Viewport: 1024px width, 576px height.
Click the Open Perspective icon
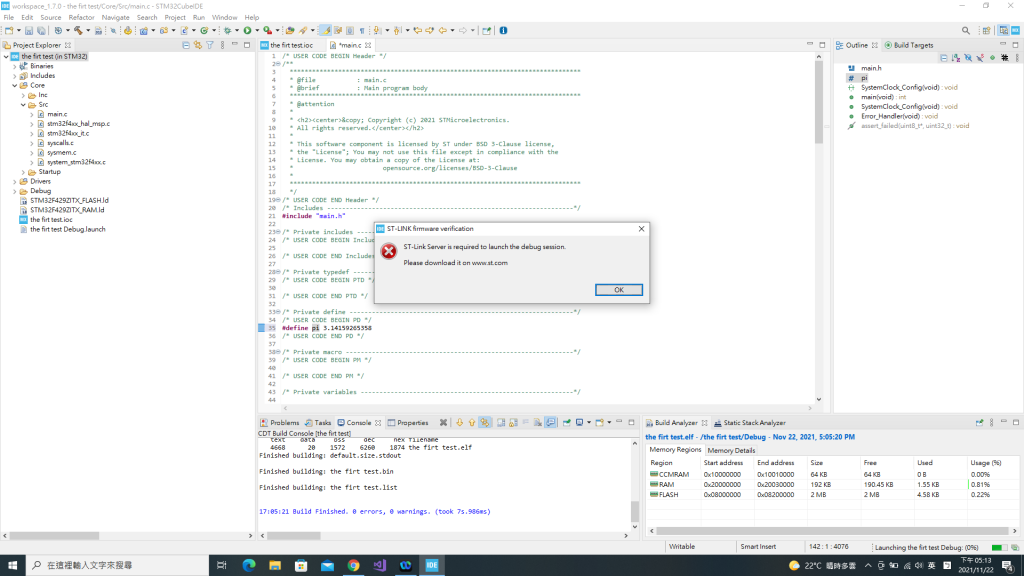(987, 31)
